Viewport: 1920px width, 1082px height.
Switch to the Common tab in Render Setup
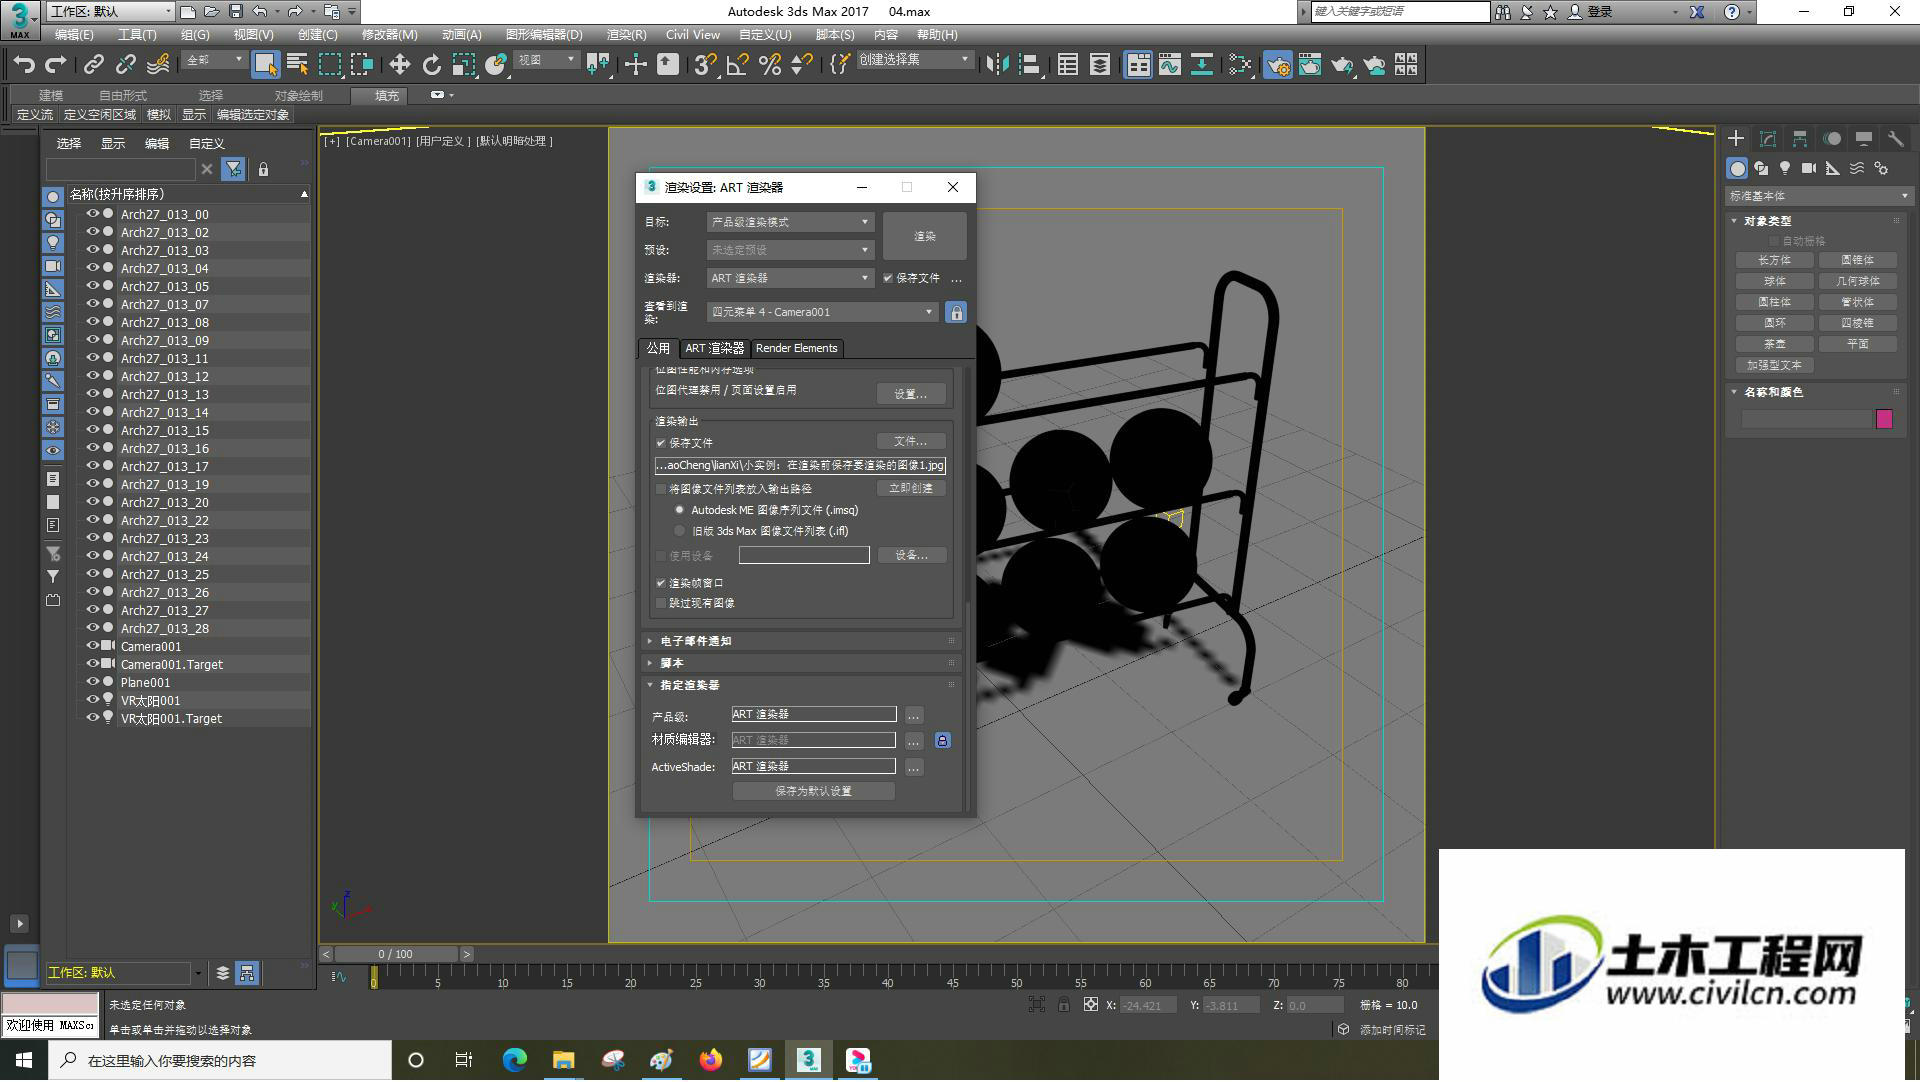tap(658, 349)
